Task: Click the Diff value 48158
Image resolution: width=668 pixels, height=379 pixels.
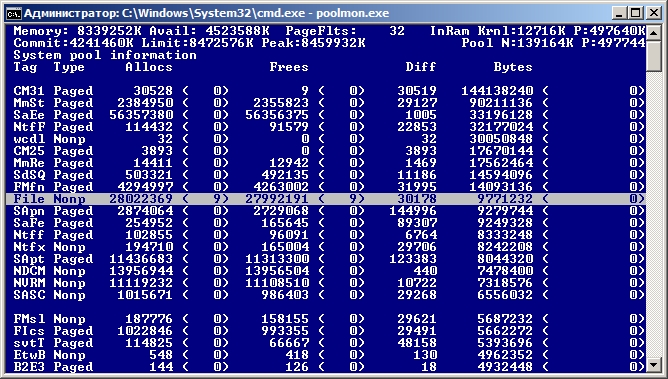Action: 417,343
